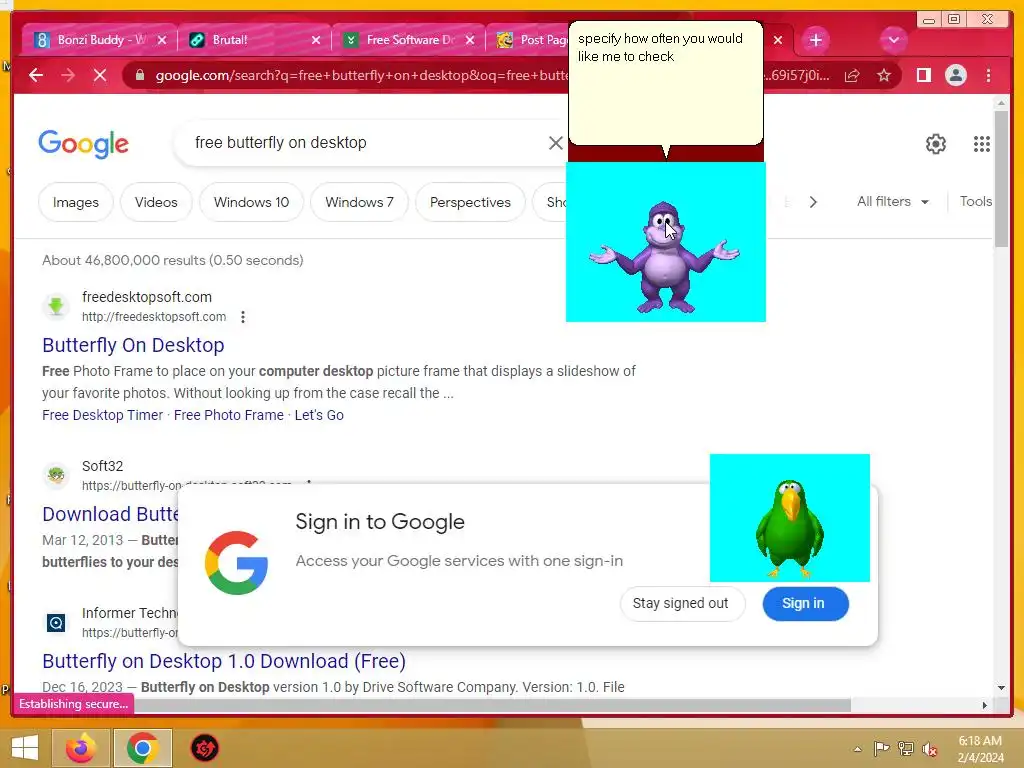
Task: Click the purple Bonzi Buddy gorilla
Action: pos(664,257)
